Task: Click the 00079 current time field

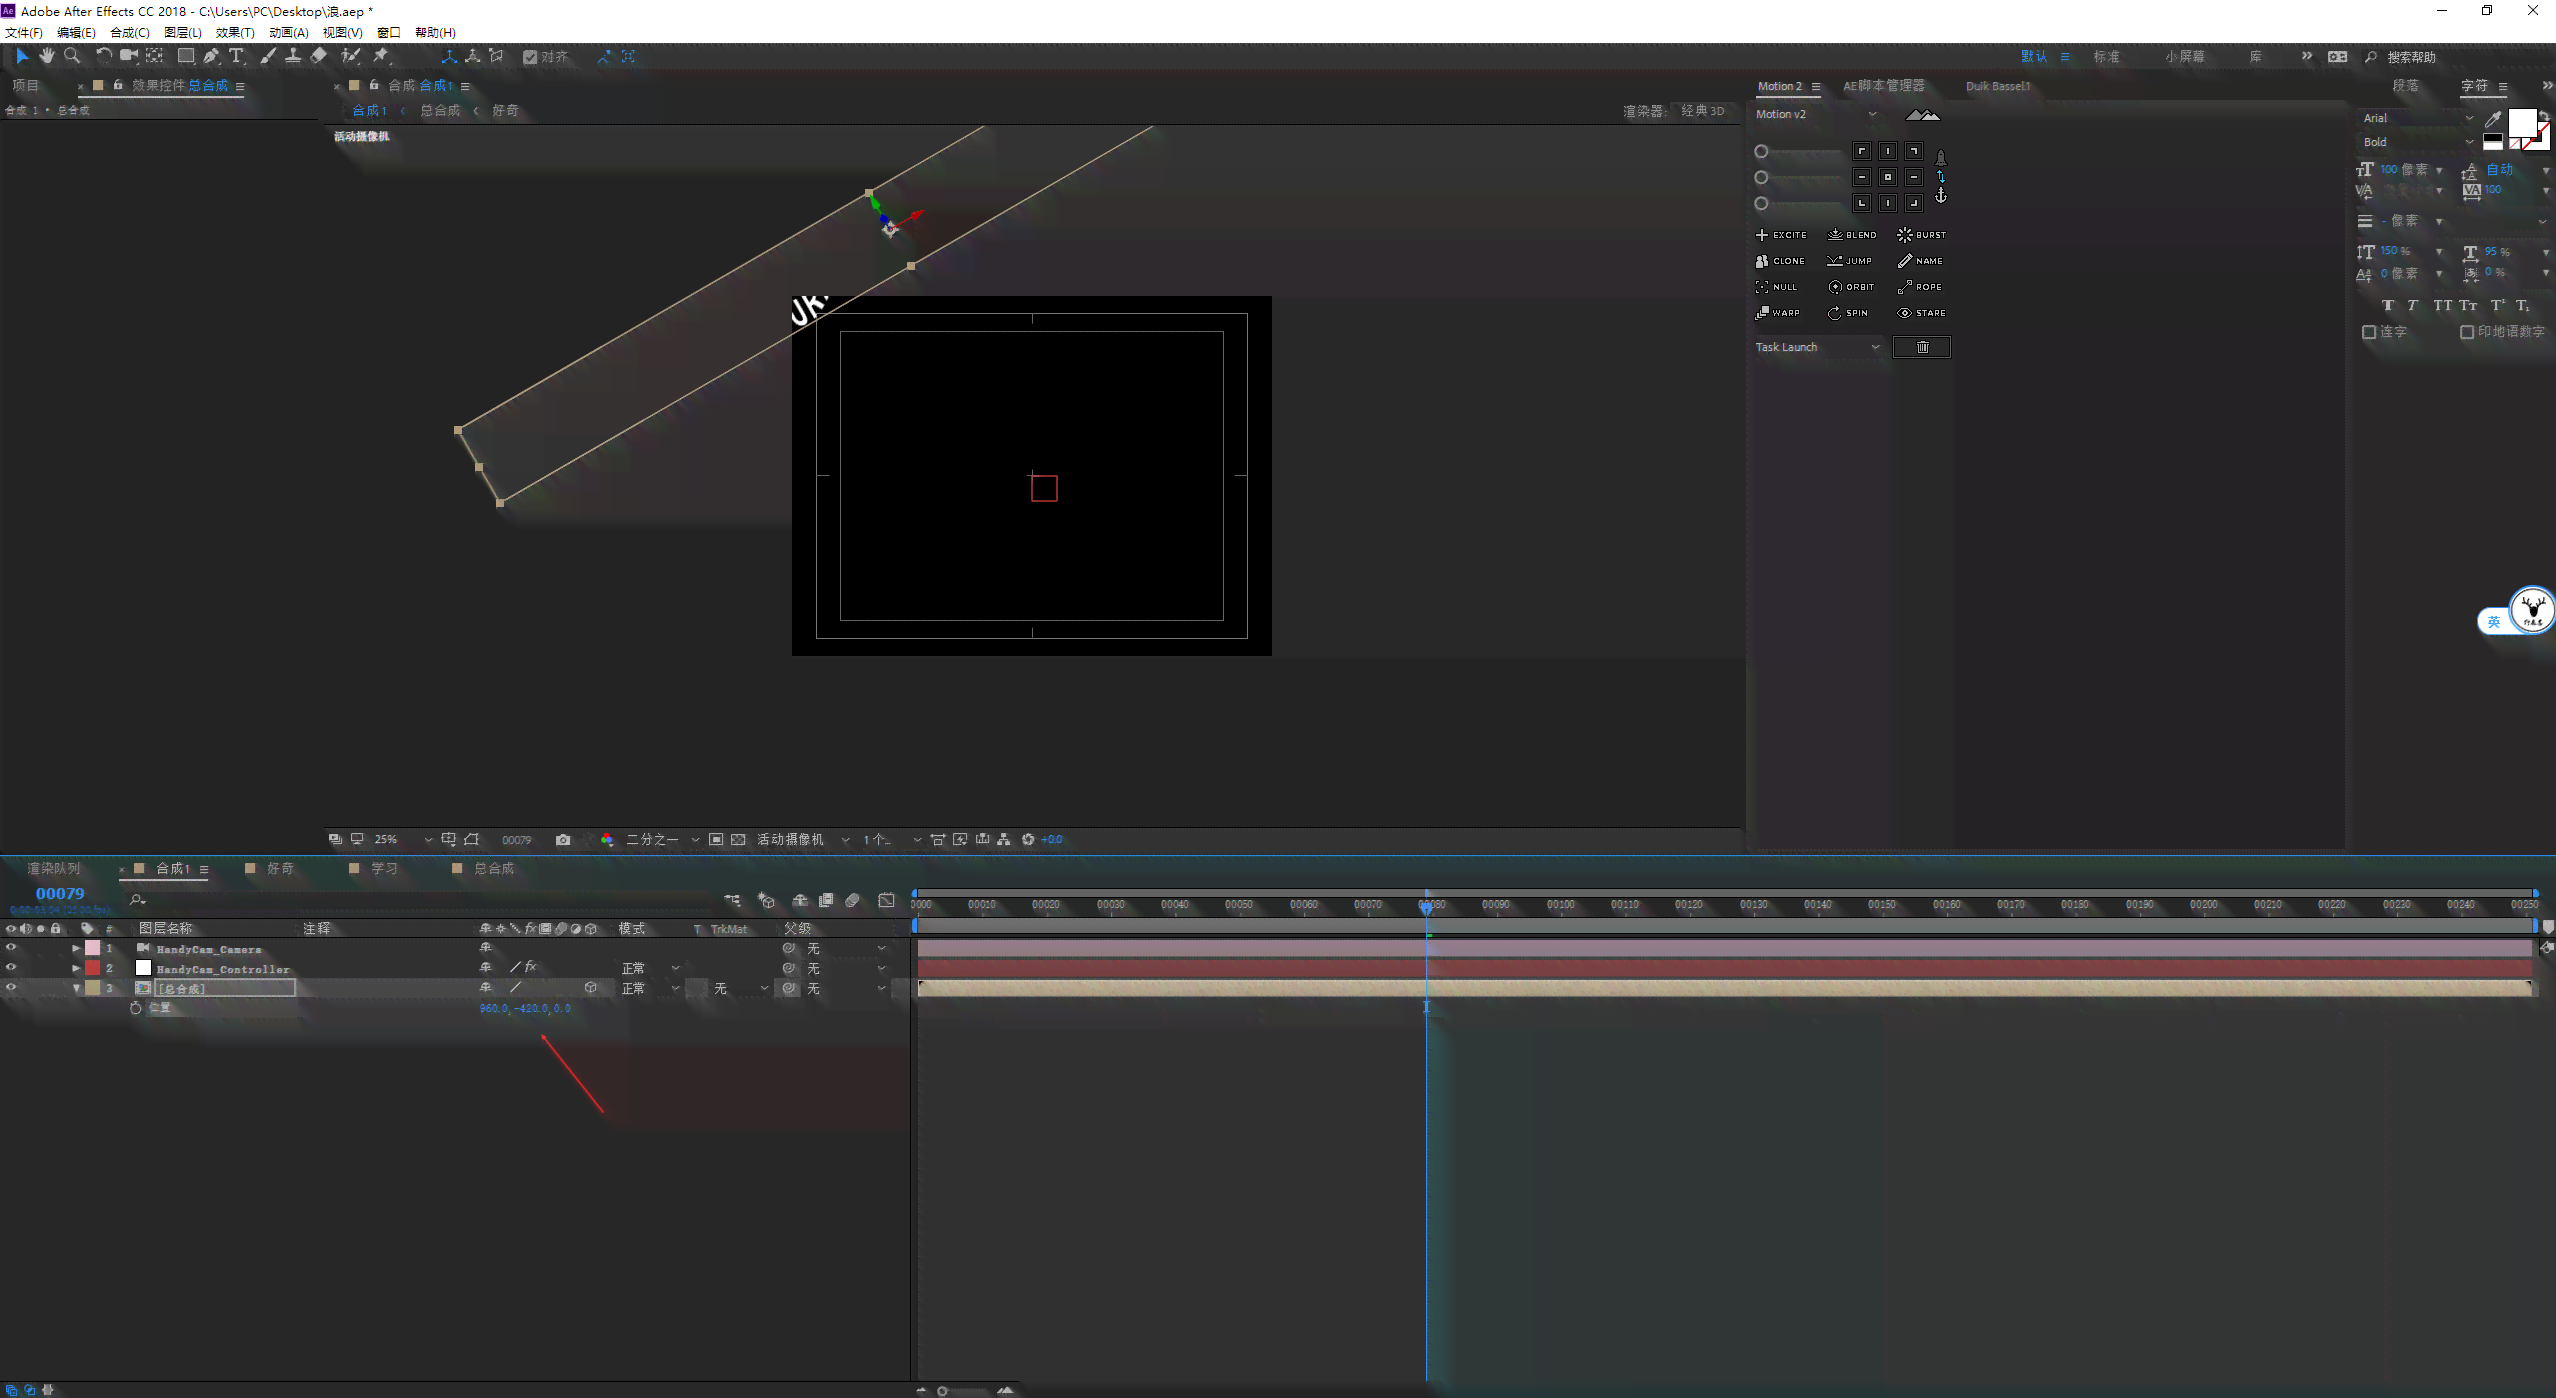Action: point(60,894)
